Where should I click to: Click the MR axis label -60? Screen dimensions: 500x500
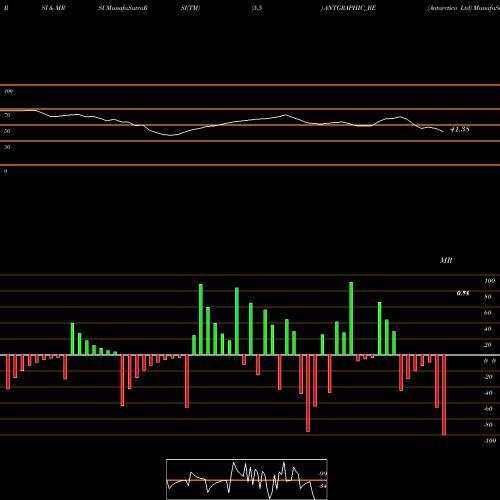[x=488, y=409]
